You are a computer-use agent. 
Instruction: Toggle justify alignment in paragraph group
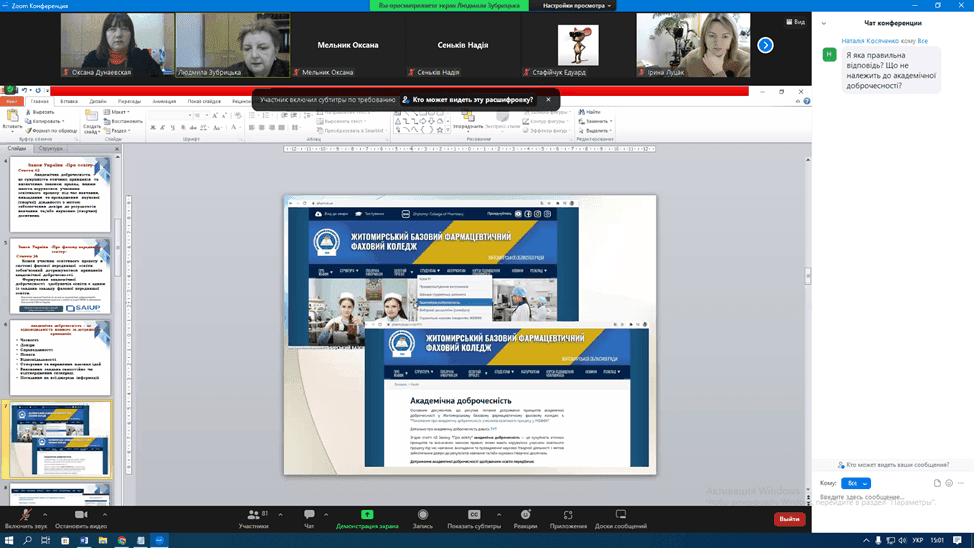point(281,127)
